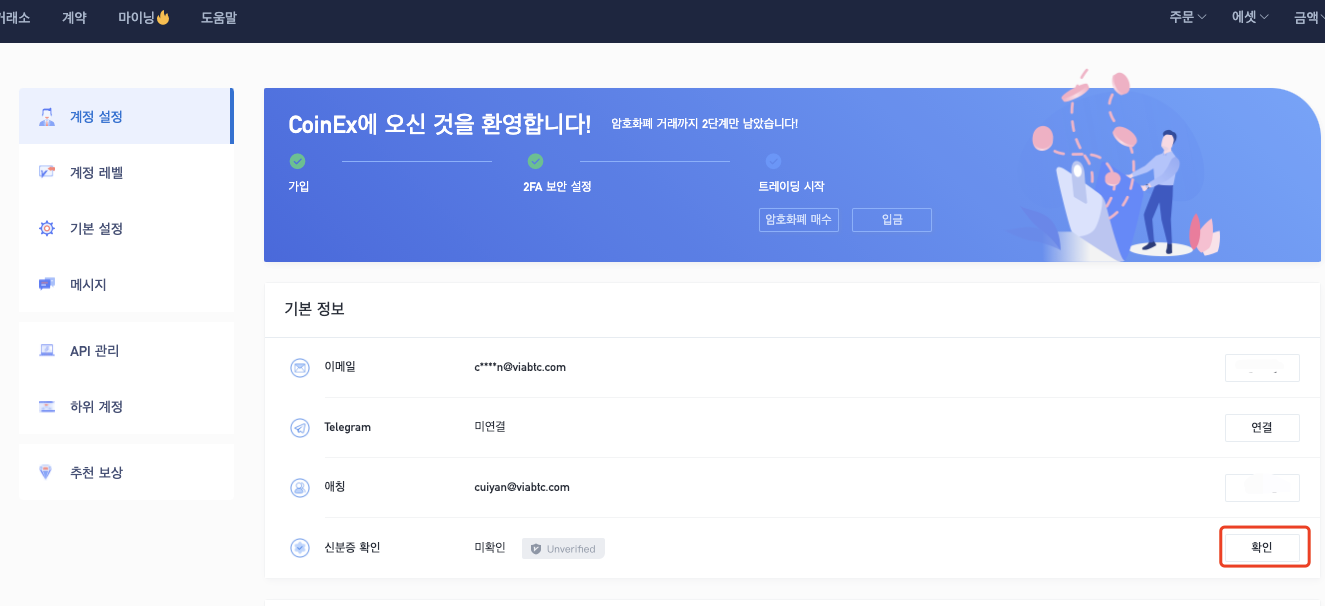Image resolution: width=1325 pixels, height=606 pixels.
Task: Click the 추천 보상 reward pin icon
Action: [x=46, y=471]
